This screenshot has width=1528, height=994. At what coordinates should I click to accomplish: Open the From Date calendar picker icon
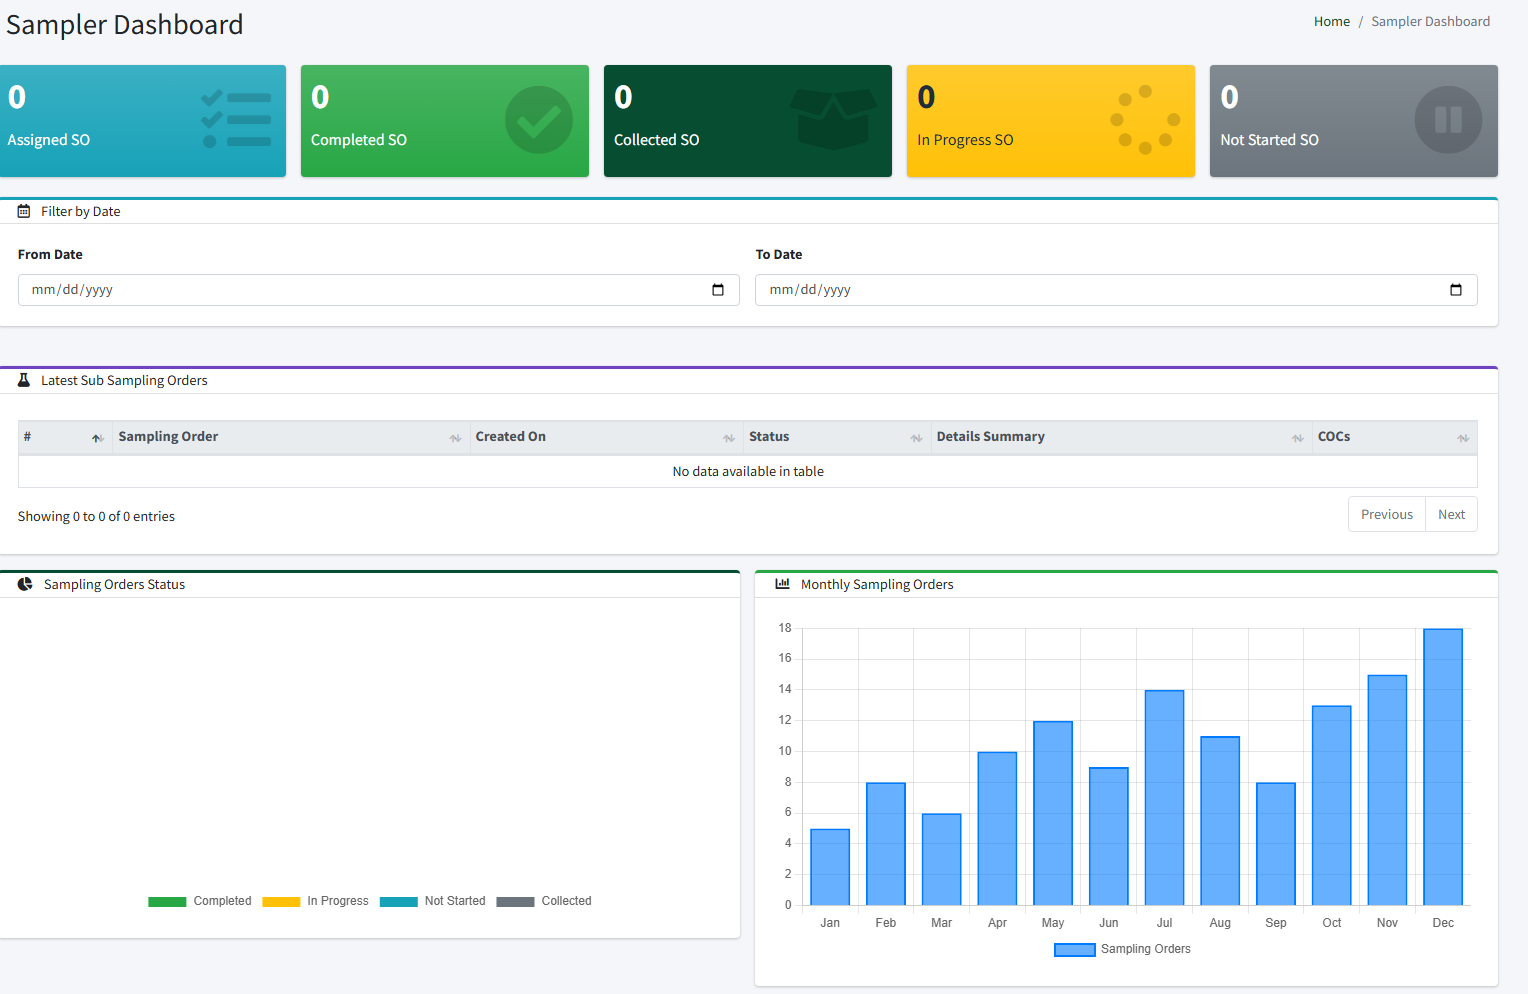[x=717, y=290]
